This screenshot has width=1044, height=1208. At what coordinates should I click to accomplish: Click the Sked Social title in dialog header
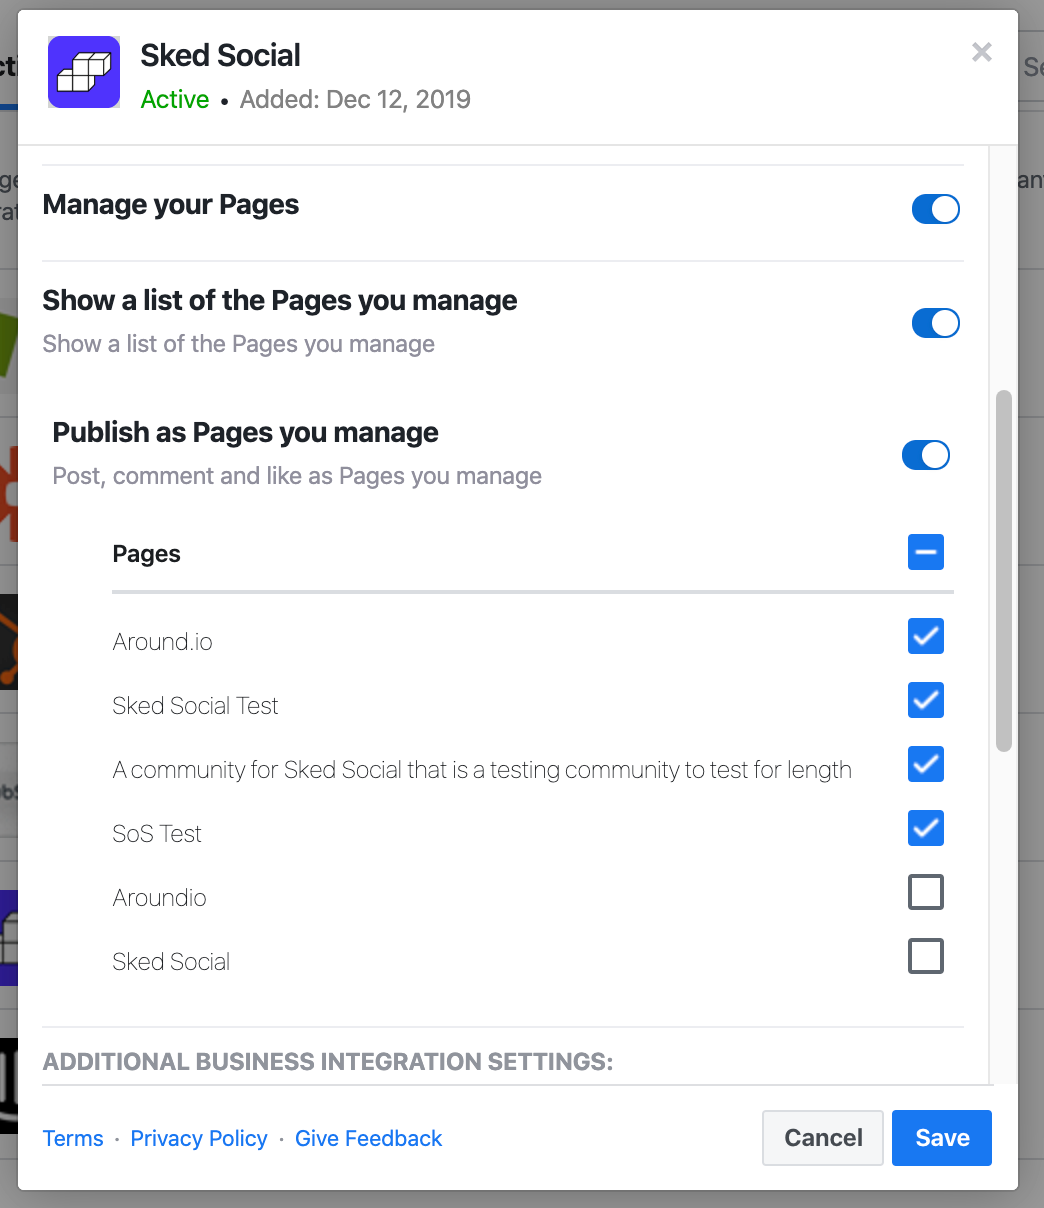pyautogui.click(x=220, y=55)
